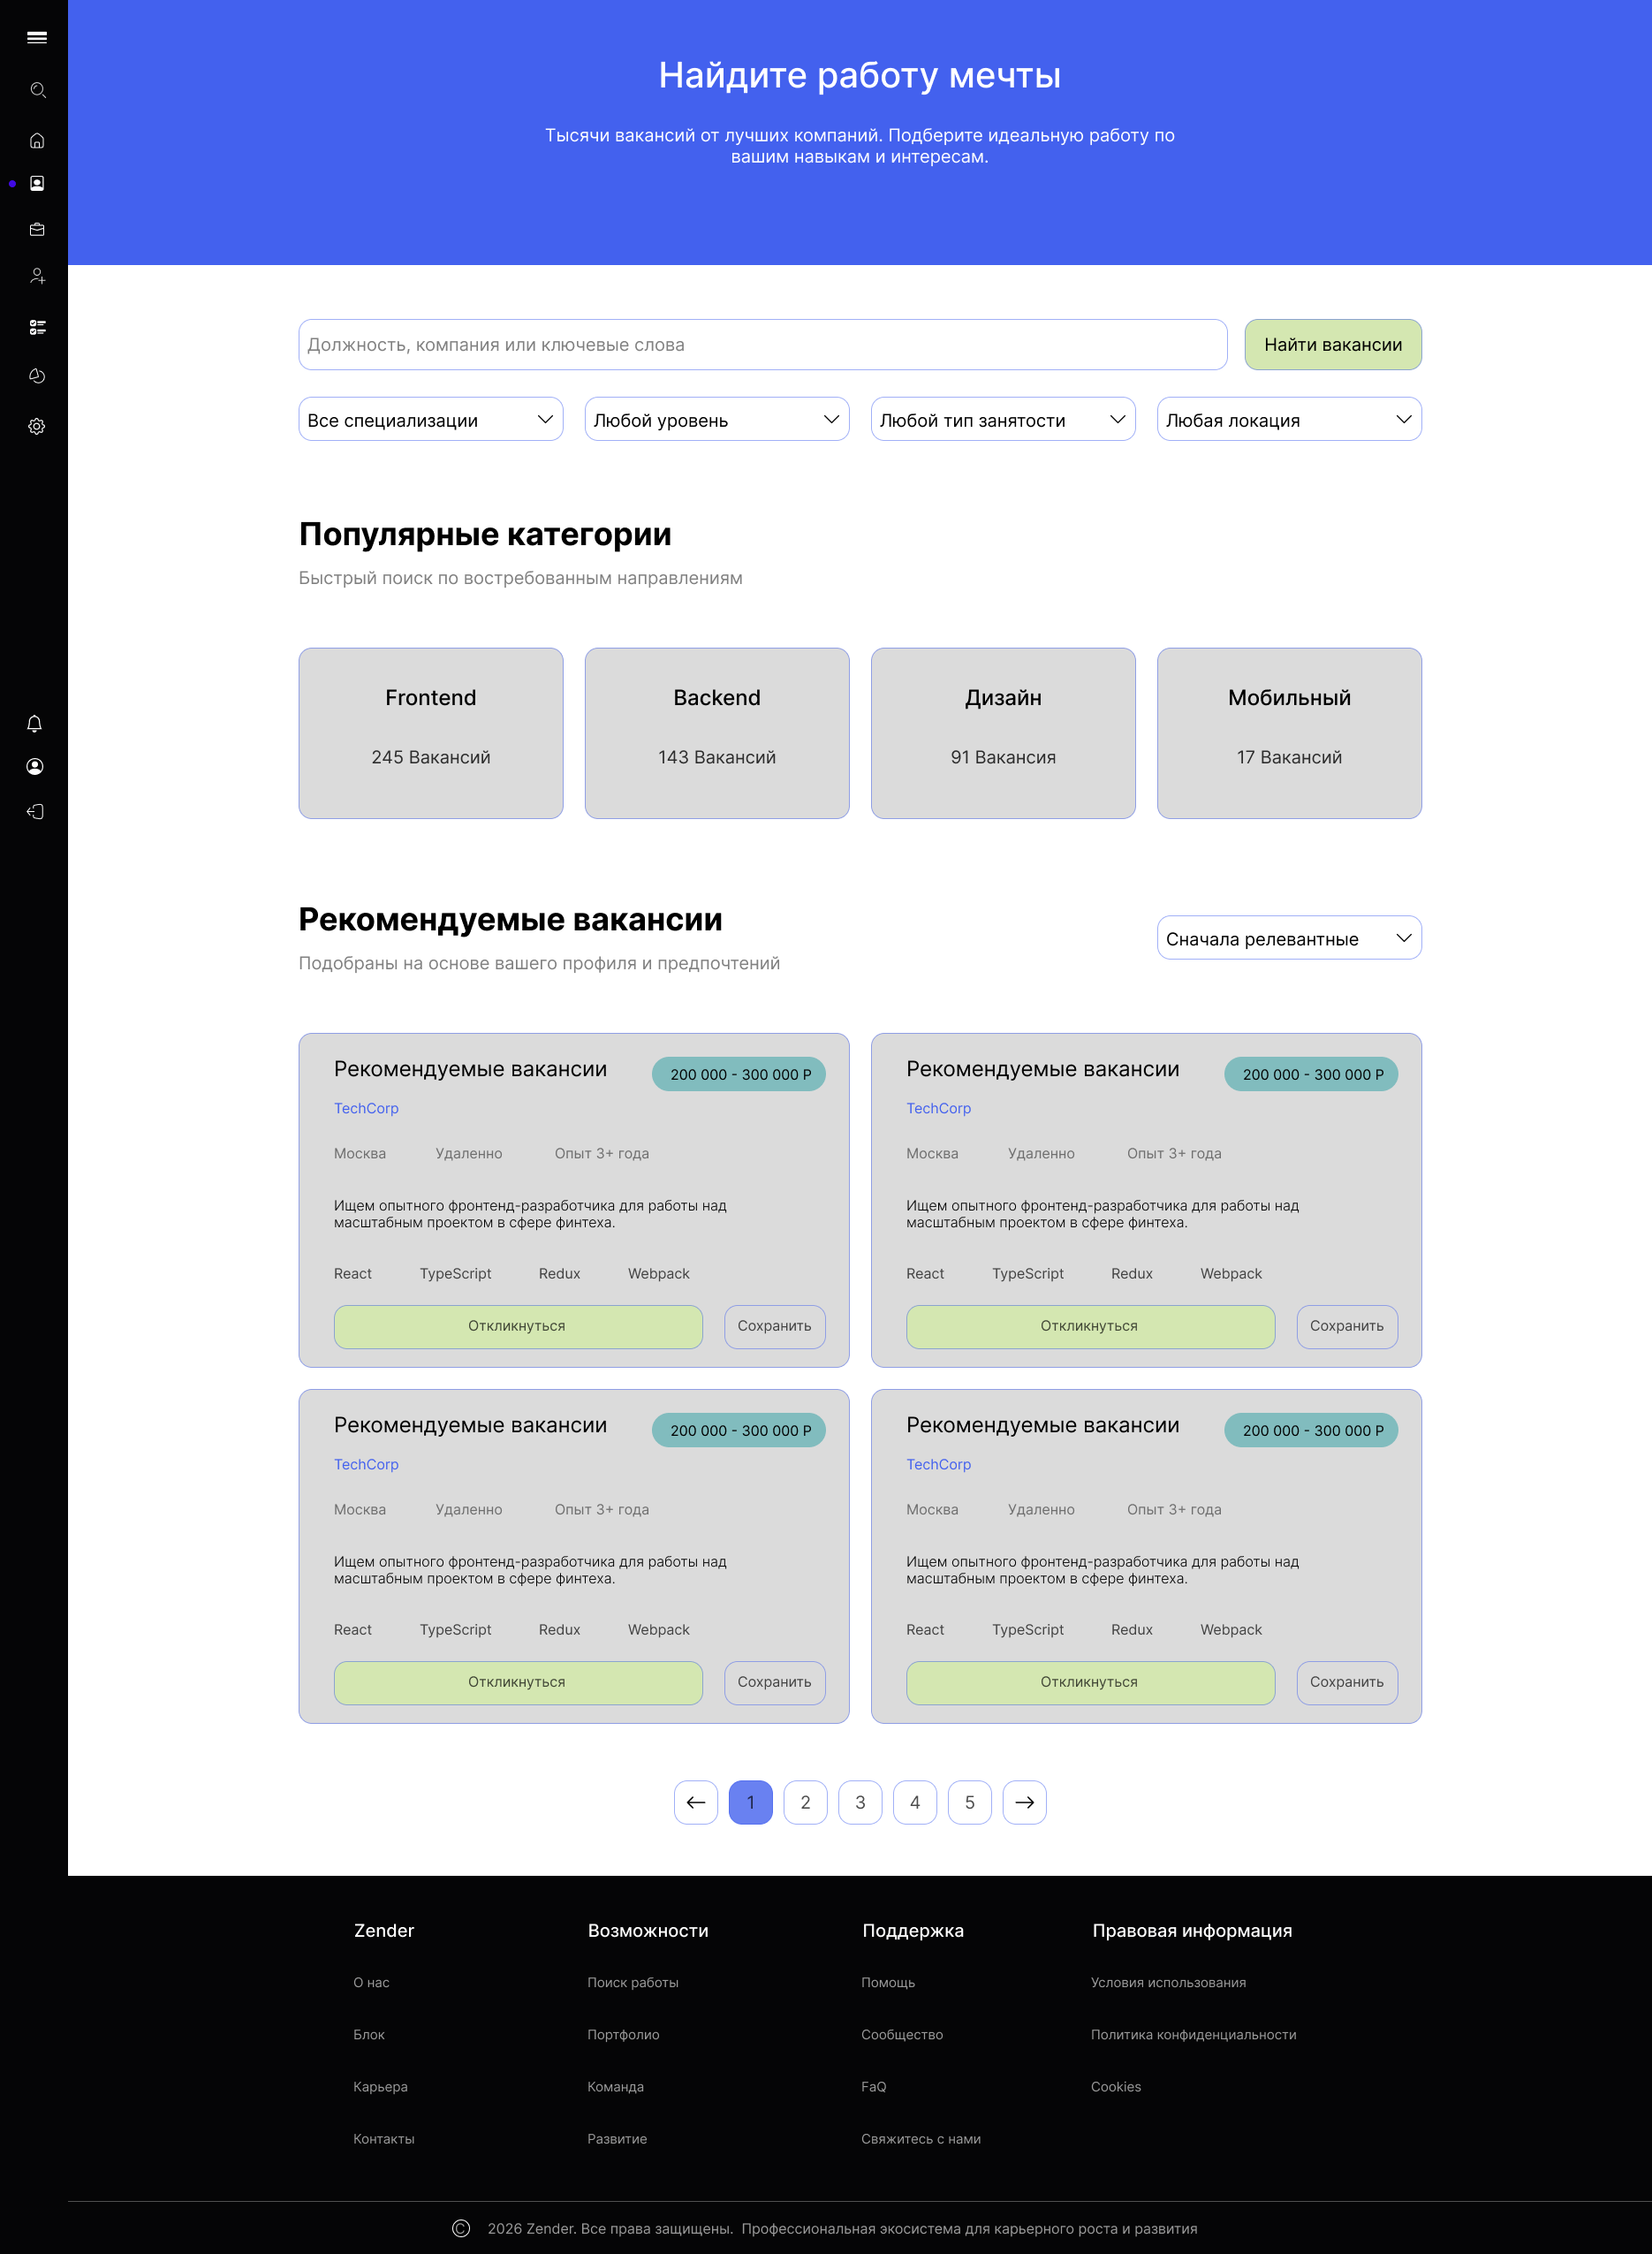Expand the "Любой тип занятости" dropdown
This screenshot has width=1652, height=2254.
(x=1002, y=420)
